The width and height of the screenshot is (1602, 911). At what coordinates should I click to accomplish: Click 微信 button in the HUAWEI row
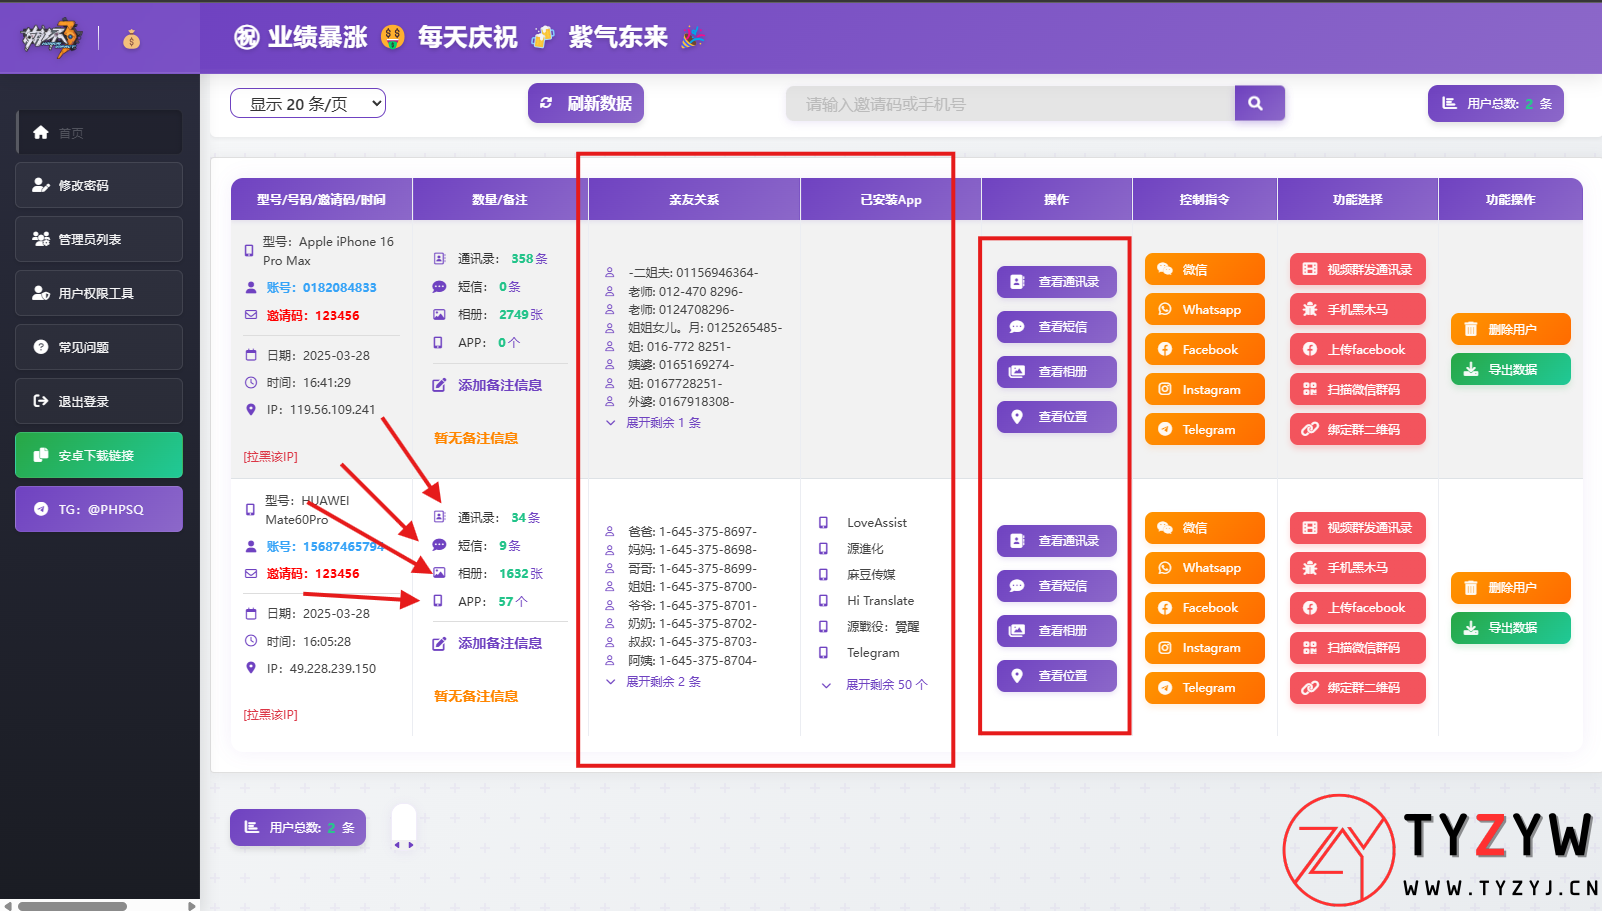coord(1204,528)
